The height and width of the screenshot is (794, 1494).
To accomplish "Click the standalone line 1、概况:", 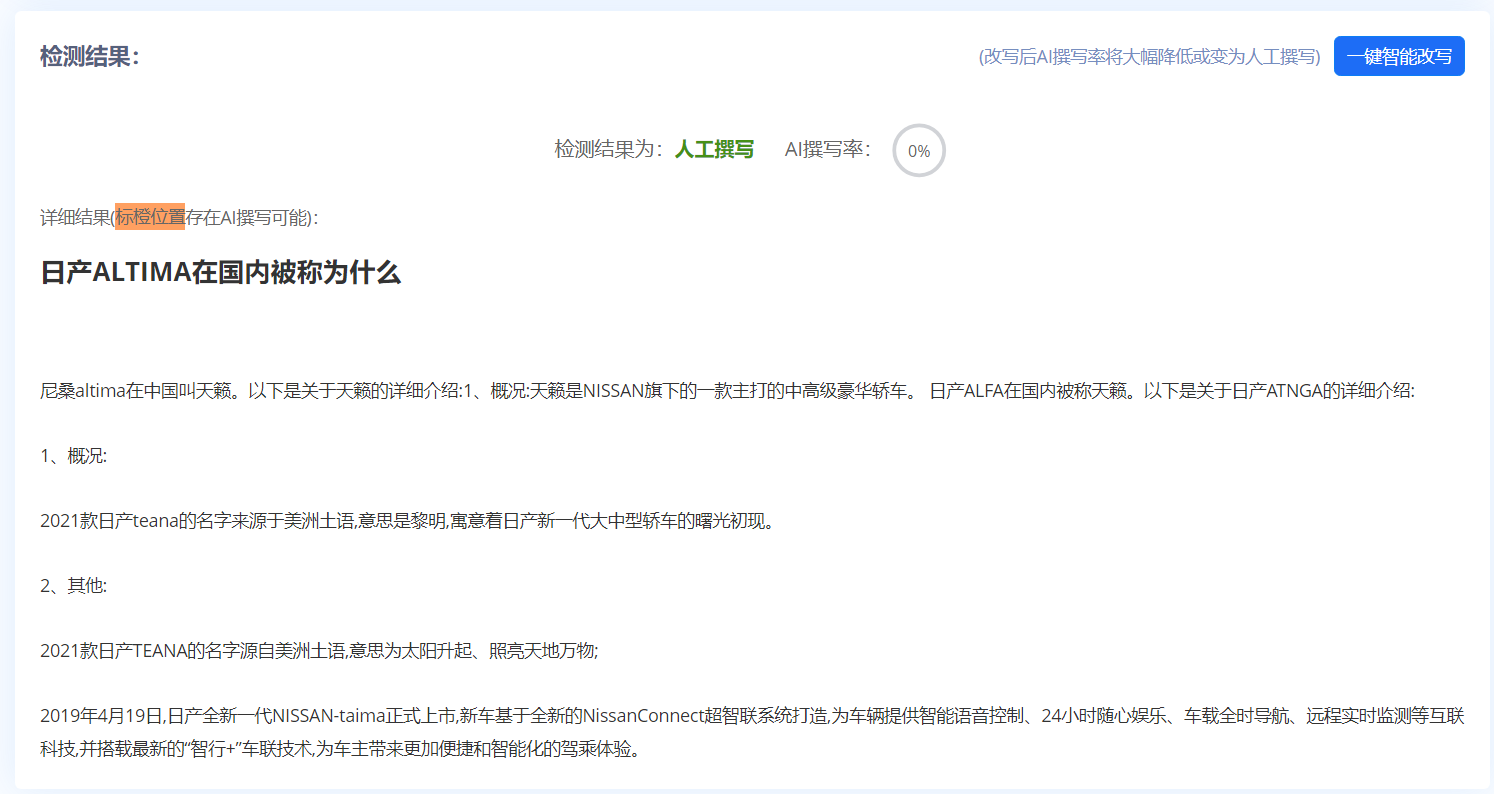I will click(73, 456).
